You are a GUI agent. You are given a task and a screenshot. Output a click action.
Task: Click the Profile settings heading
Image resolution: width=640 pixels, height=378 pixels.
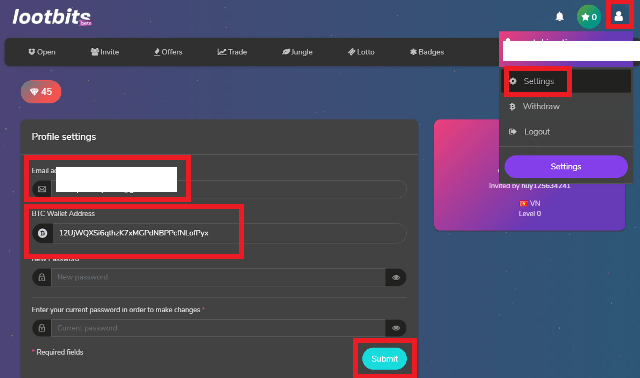64,137
